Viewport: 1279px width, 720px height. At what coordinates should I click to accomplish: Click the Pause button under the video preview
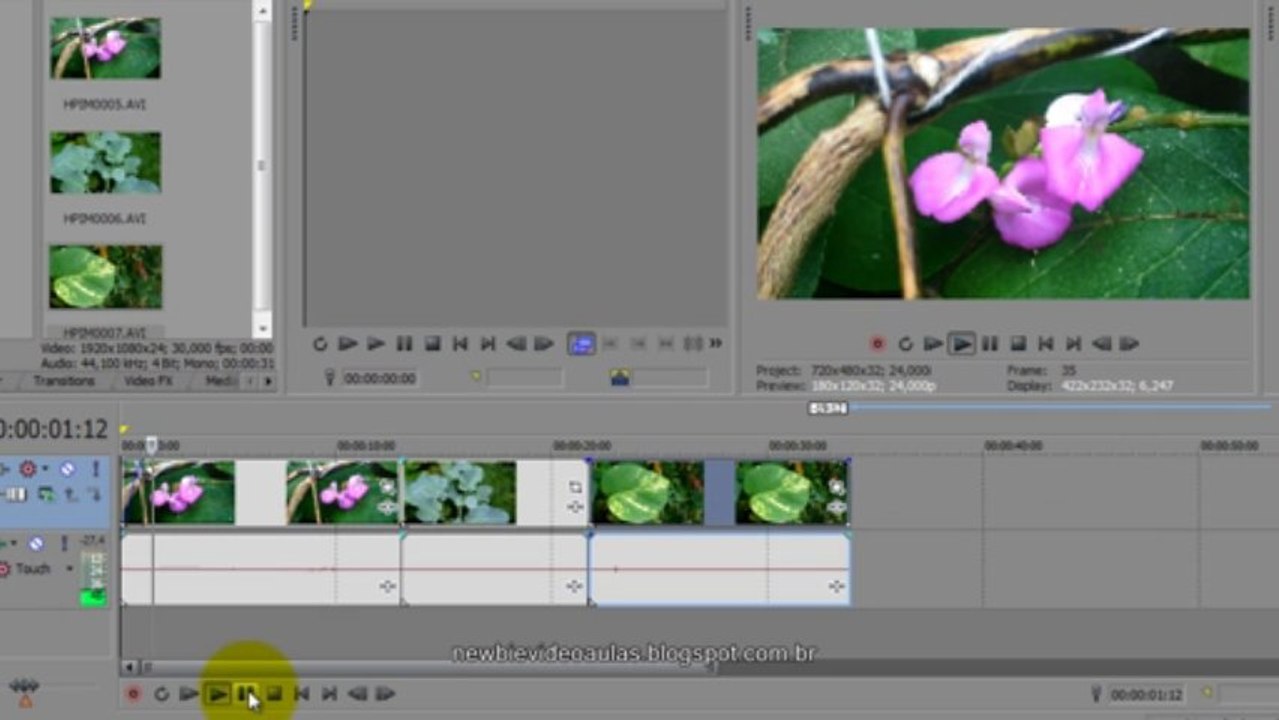(x=989, y=343)
